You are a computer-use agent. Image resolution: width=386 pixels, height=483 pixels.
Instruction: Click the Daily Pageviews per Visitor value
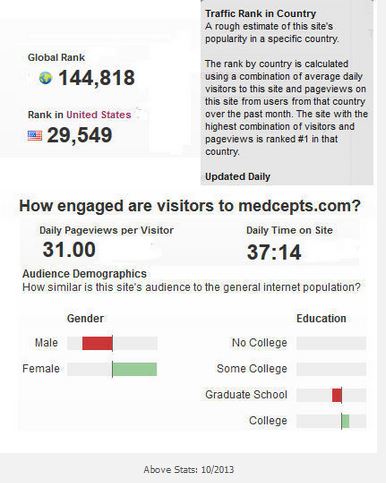tap(69, 250)
